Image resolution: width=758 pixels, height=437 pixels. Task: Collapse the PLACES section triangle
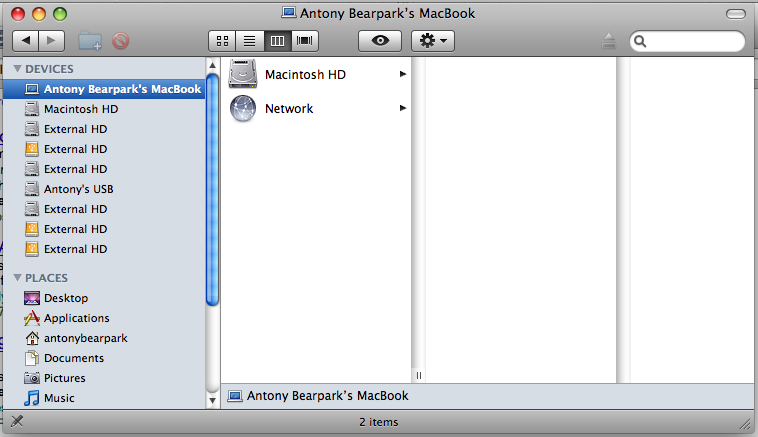(17, 277)
